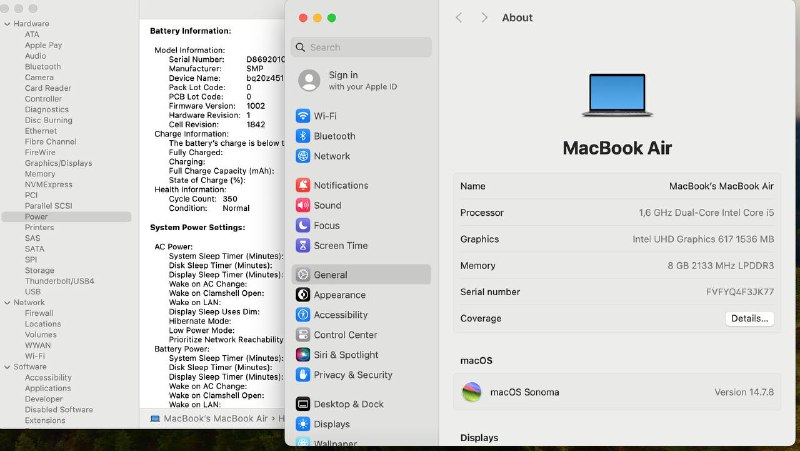Click the Desktop & Dock icon
Viewport: 800px width, 451px height.
(x=303, y=404)
